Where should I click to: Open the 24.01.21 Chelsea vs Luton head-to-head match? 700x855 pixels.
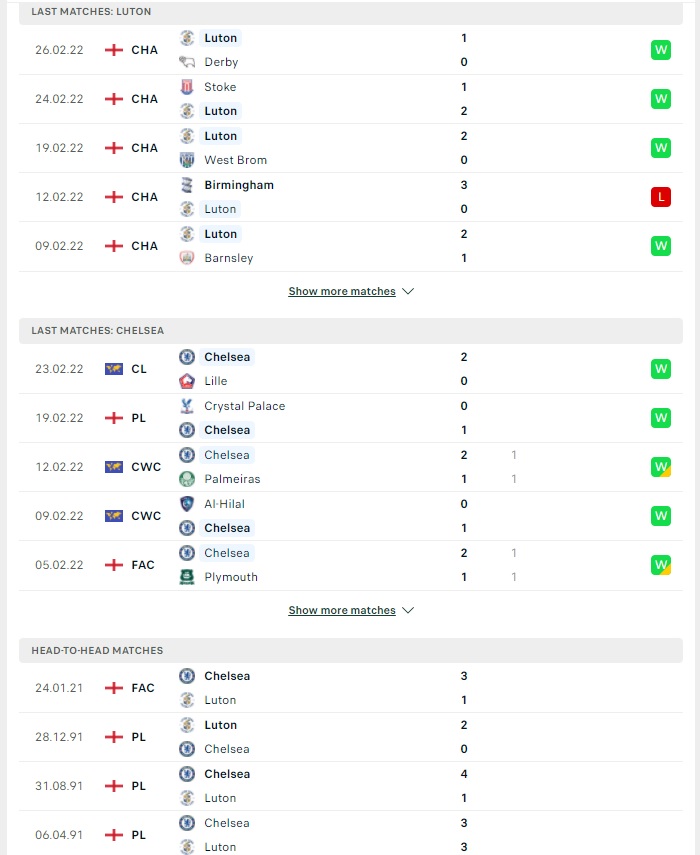(351, 688)
